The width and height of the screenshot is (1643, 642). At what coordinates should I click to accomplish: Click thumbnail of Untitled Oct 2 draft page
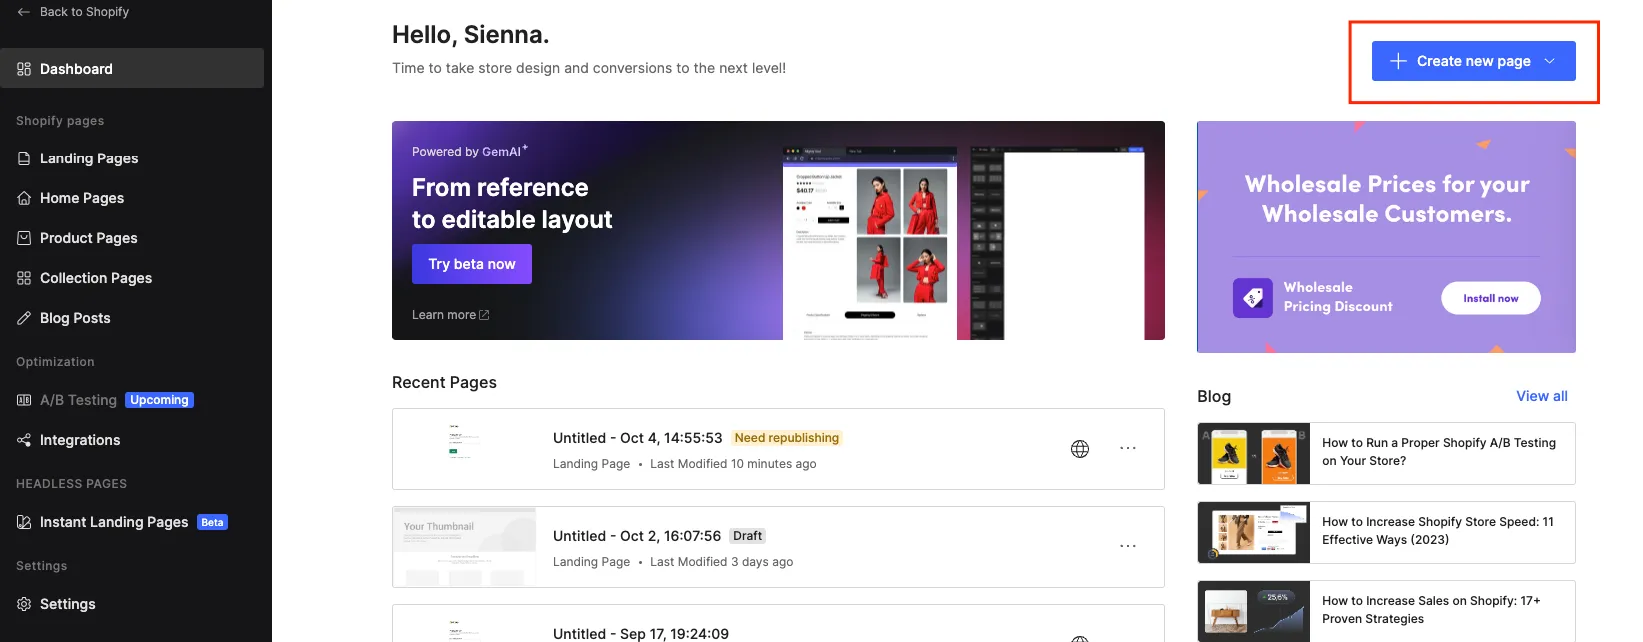[464, 547]
